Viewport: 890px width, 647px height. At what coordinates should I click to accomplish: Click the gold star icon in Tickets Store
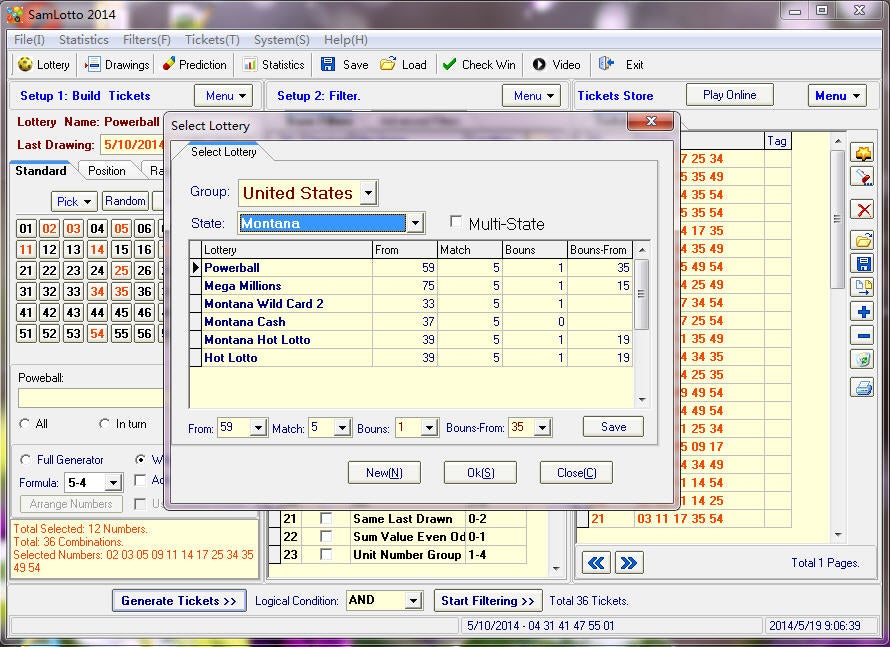(862, 153)
